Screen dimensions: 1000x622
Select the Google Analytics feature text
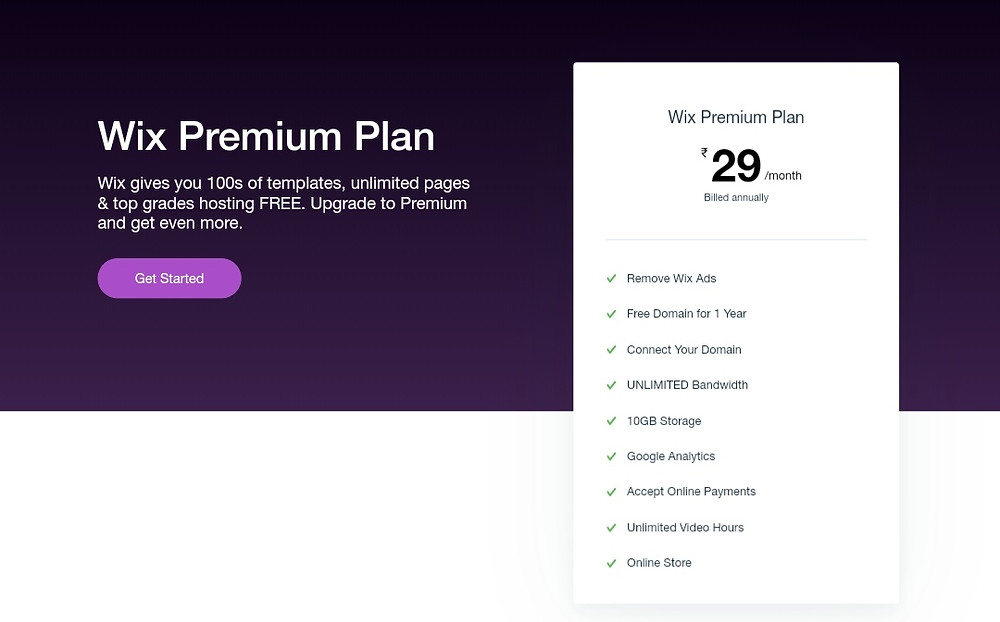pos(671,456)
